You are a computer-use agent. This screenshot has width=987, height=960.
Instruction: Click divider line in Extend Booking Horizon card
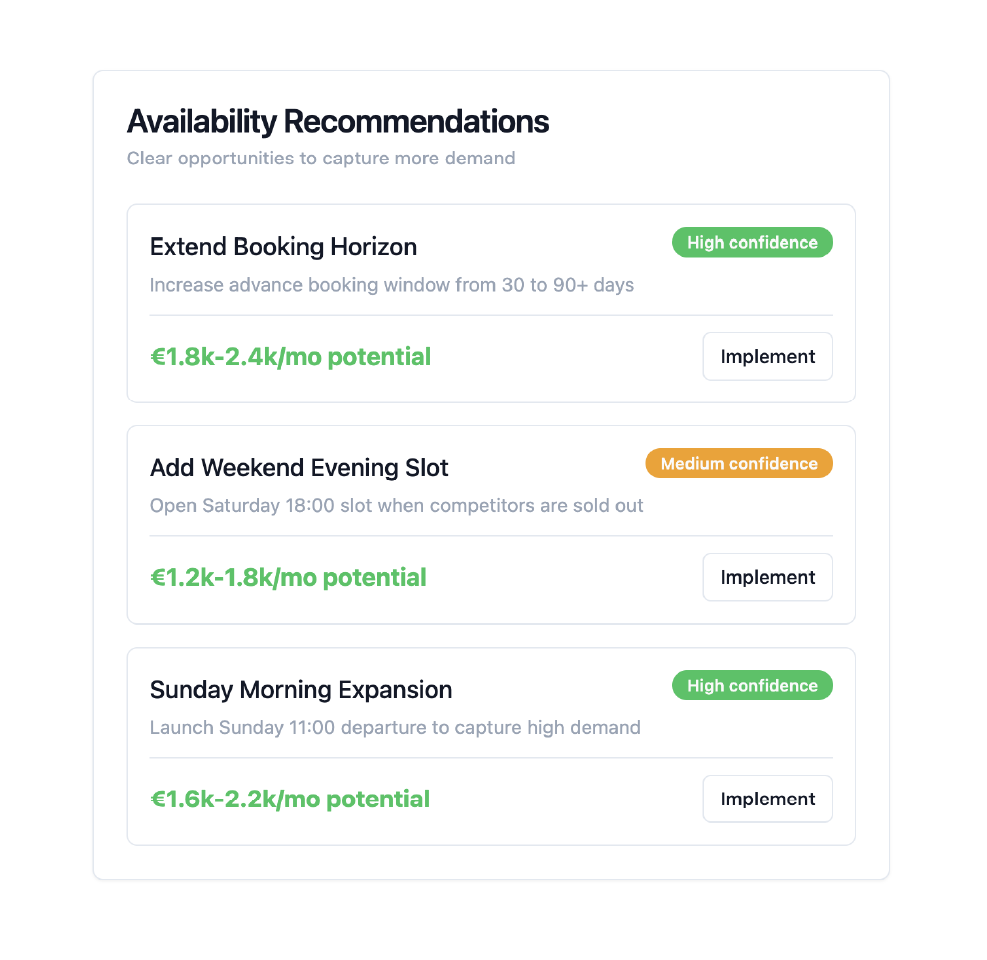point(490,315)
